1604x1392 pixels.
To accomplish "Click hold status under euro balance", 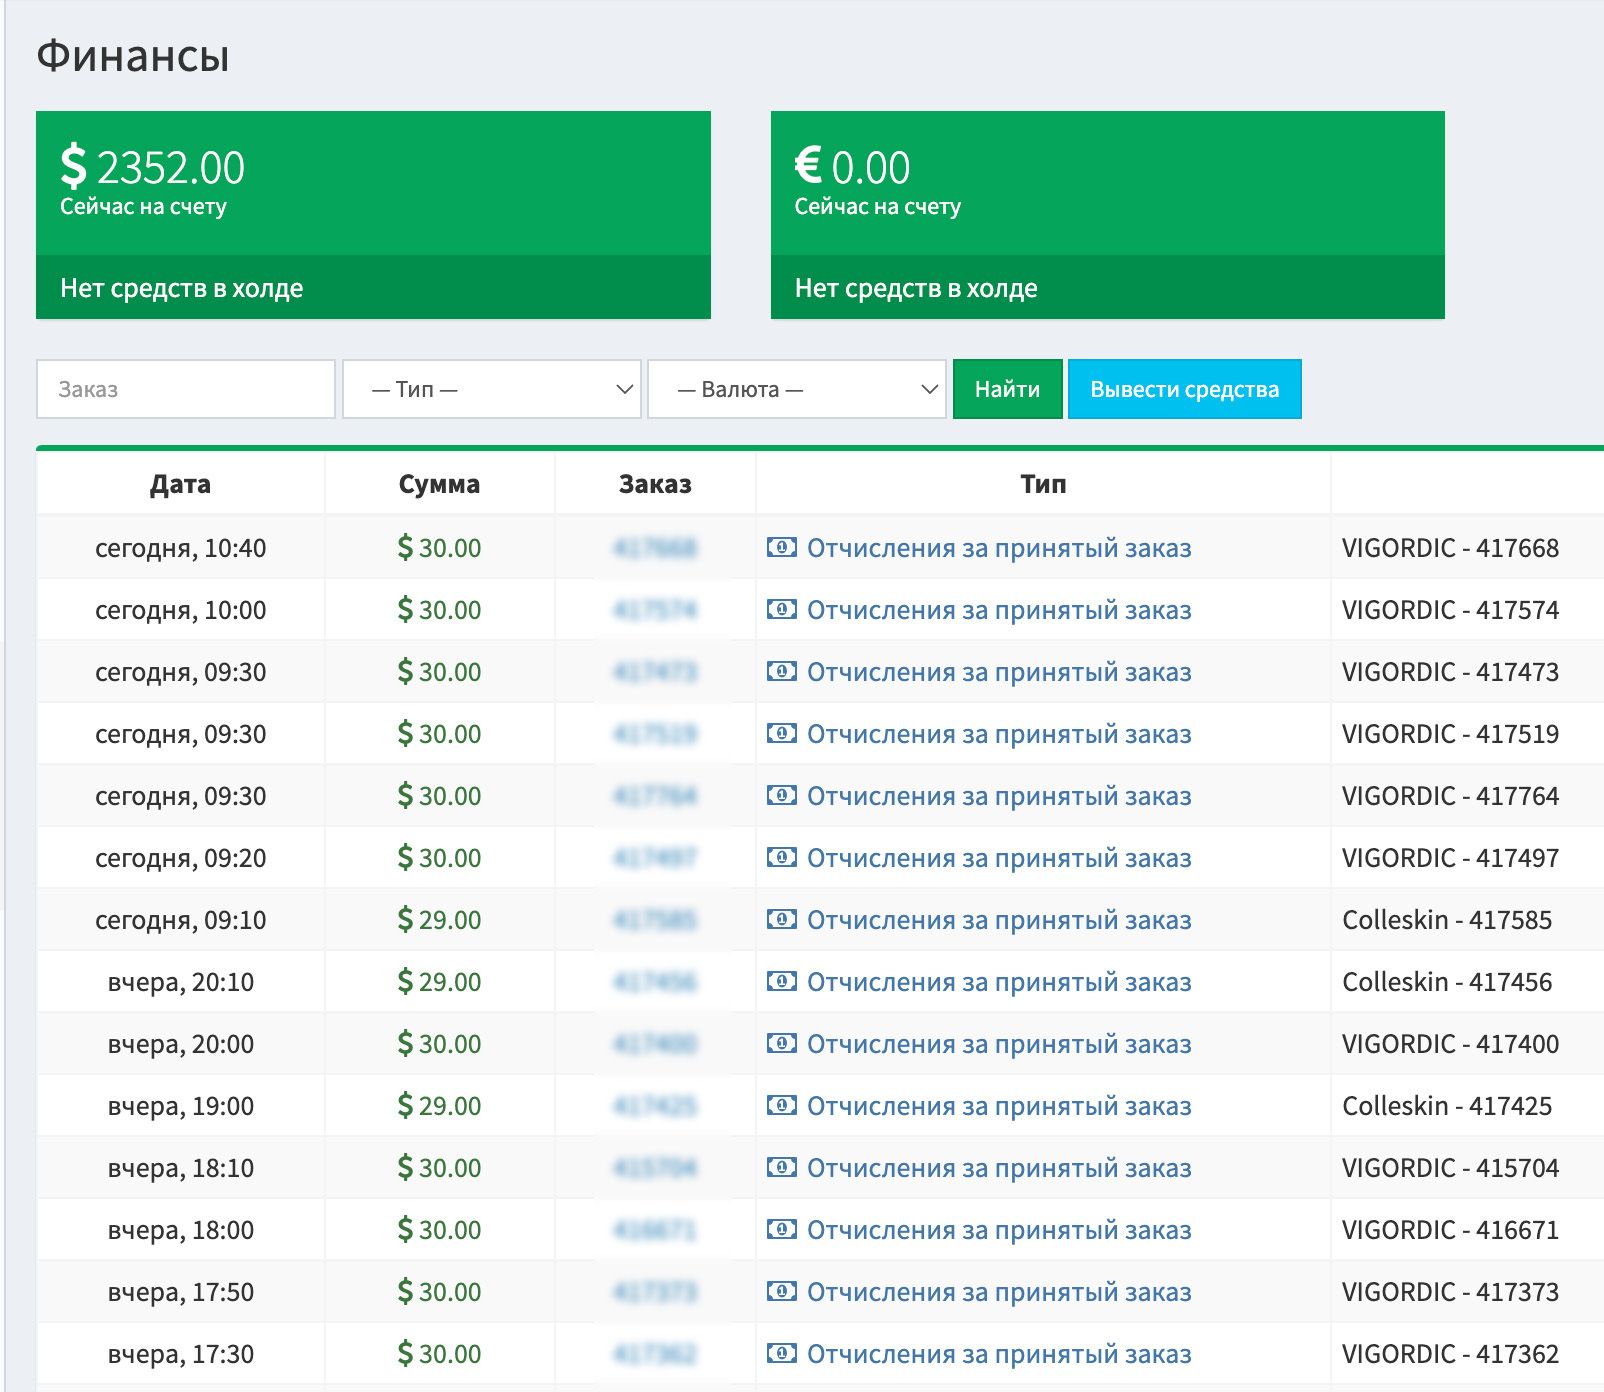I will (x=1107, y=288).
